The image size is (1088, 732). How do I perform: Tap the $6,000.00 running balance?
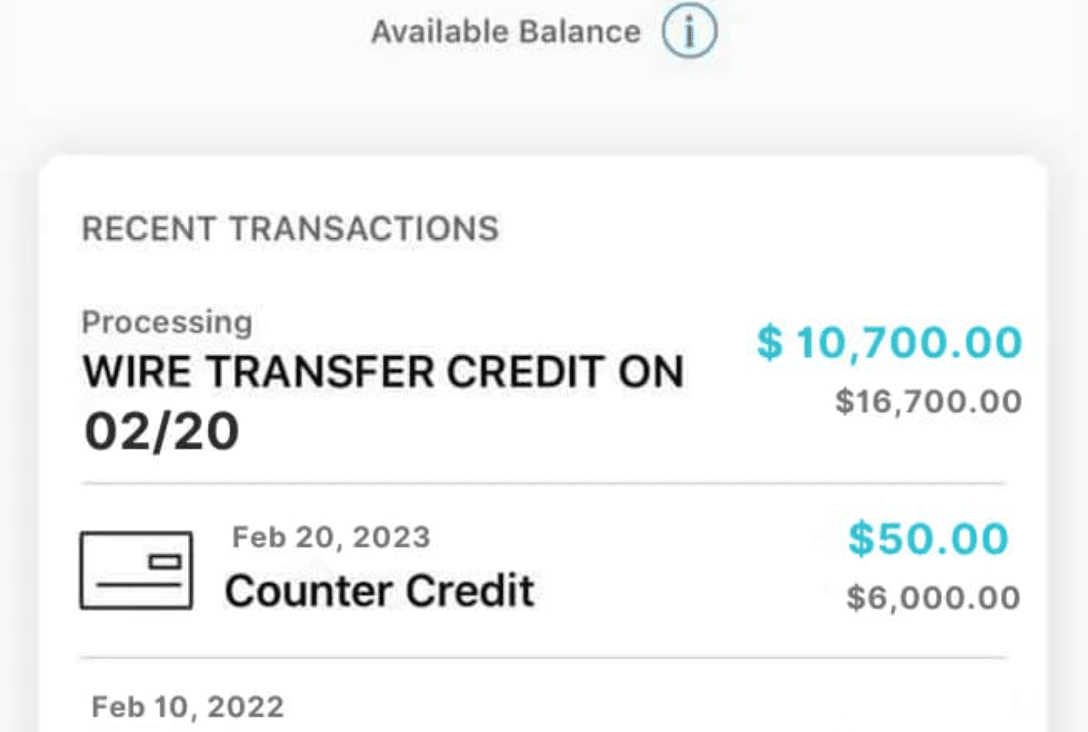[x=933, y=598]
